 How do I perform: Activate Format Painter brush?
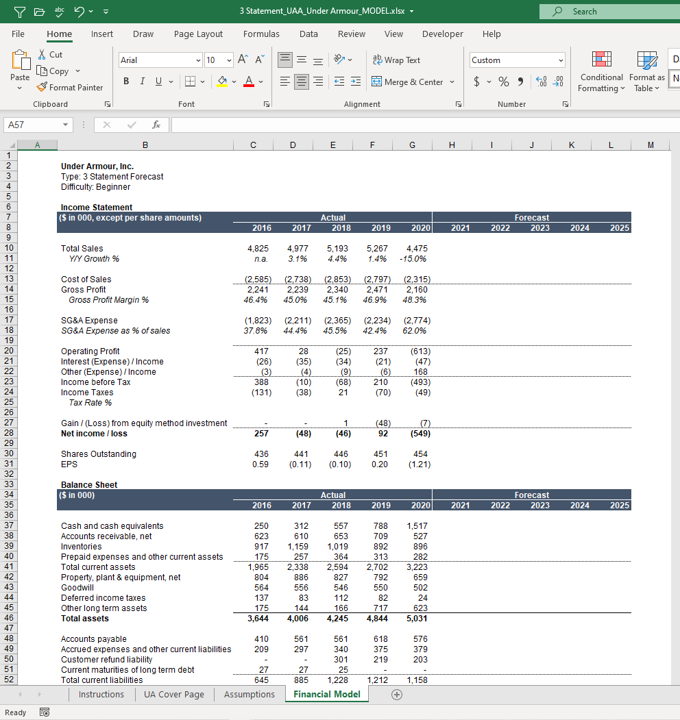[70, 87]
